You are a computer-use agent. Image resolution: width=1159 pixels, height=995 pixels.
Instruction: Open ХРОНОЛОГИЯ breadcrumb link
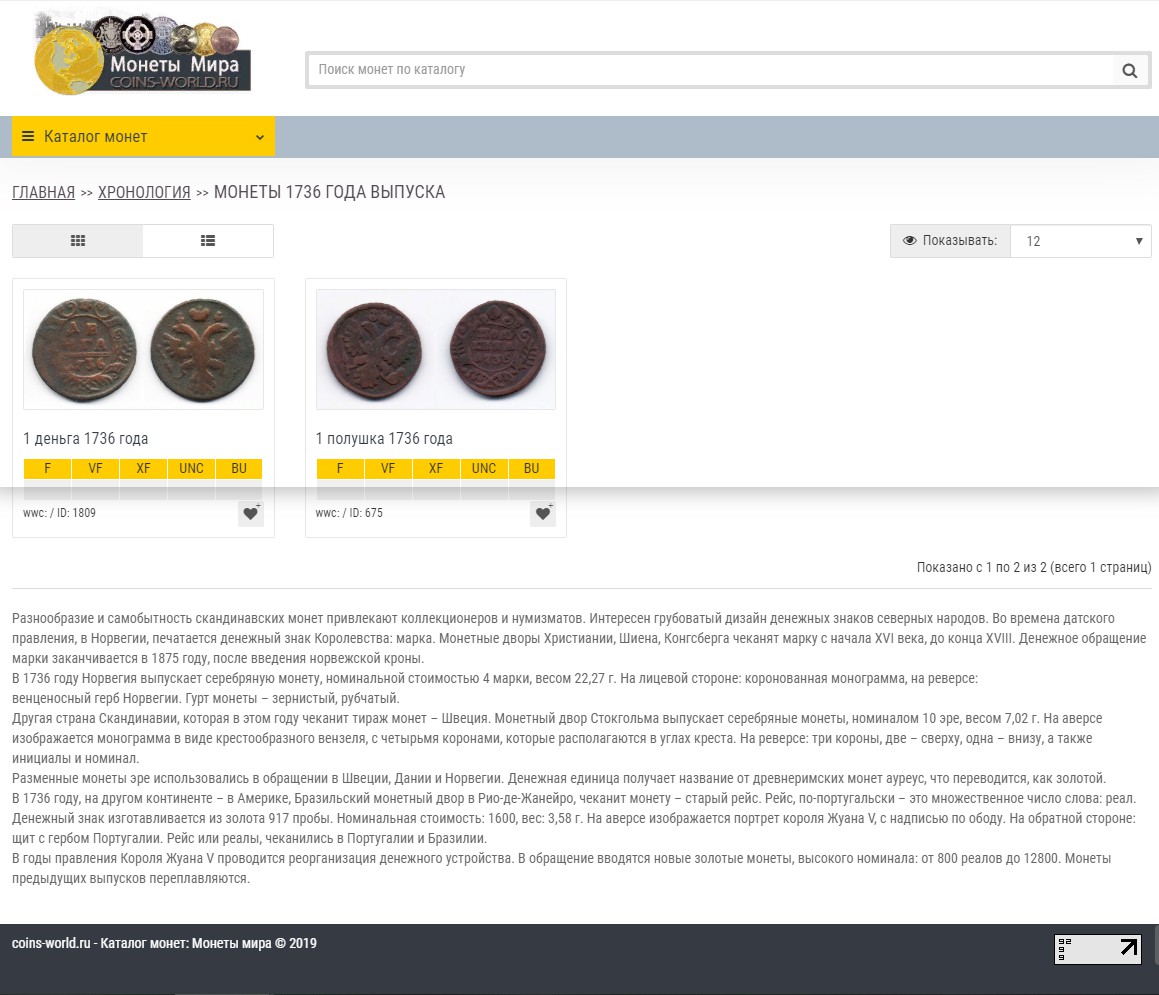coord(144,192)
